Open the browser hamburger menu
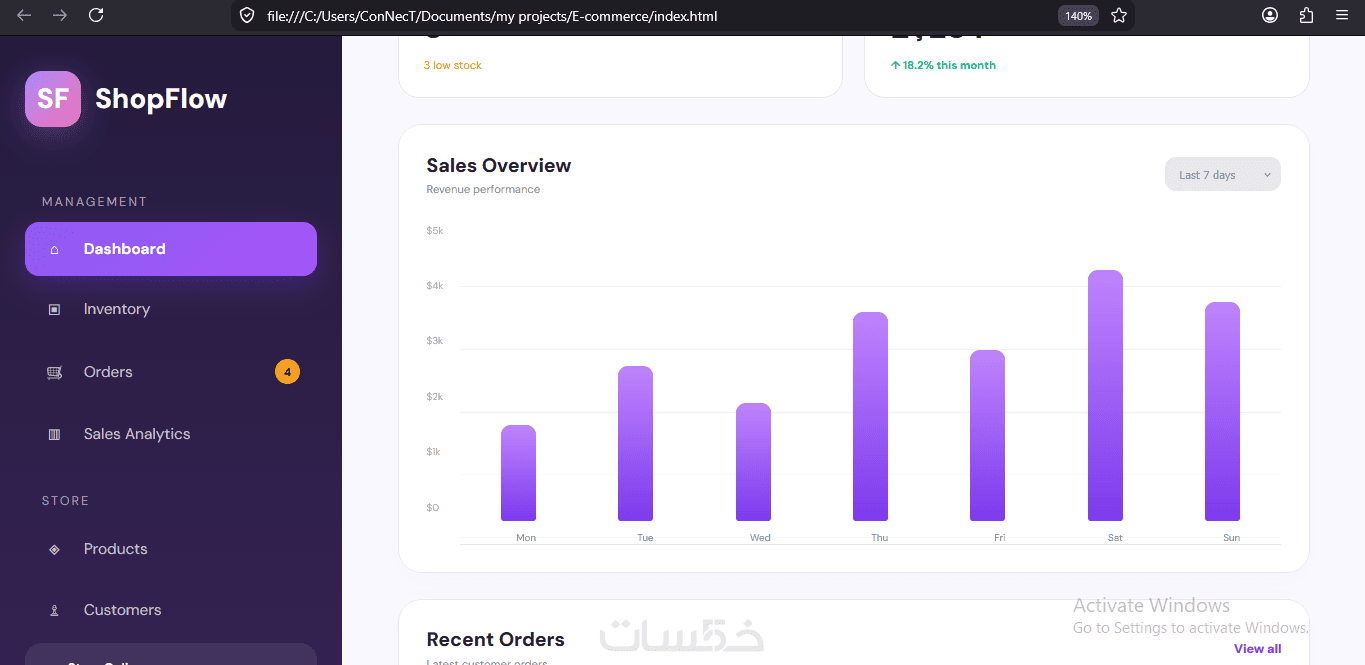Screen dimensions: 1365x665 (x=1342, y=15)
